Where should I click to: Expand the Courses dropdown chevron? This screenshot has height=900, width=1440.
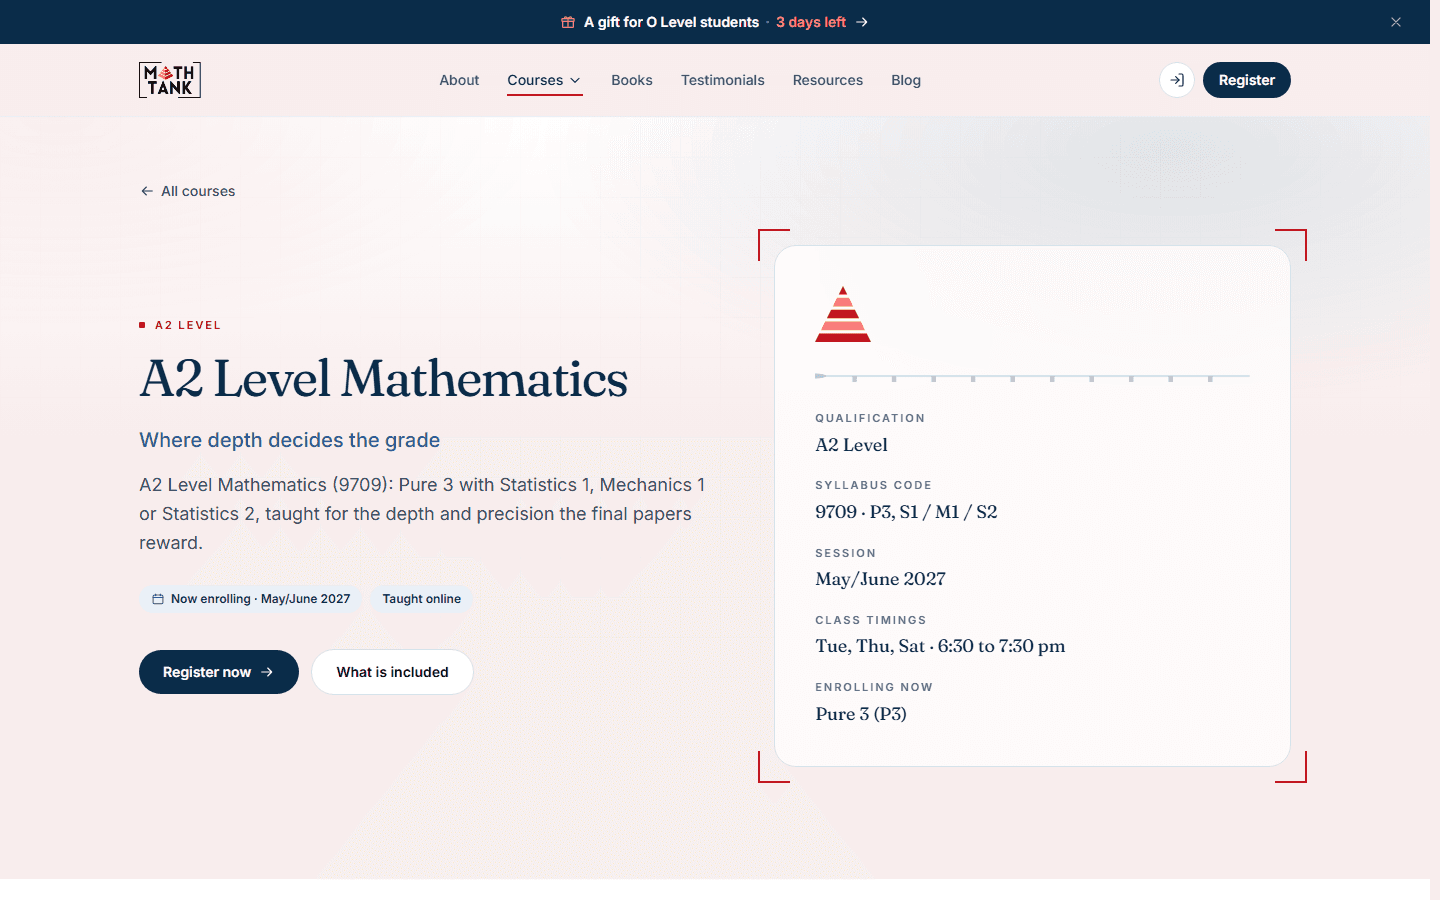575,80
